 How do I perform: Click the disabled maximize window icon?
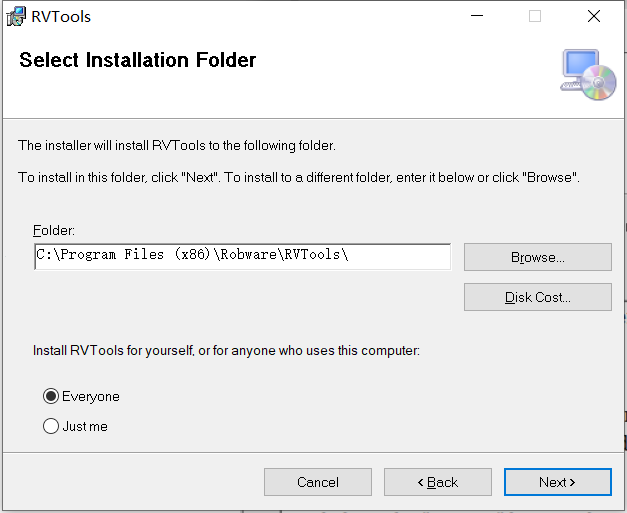[x=535, y=16]
